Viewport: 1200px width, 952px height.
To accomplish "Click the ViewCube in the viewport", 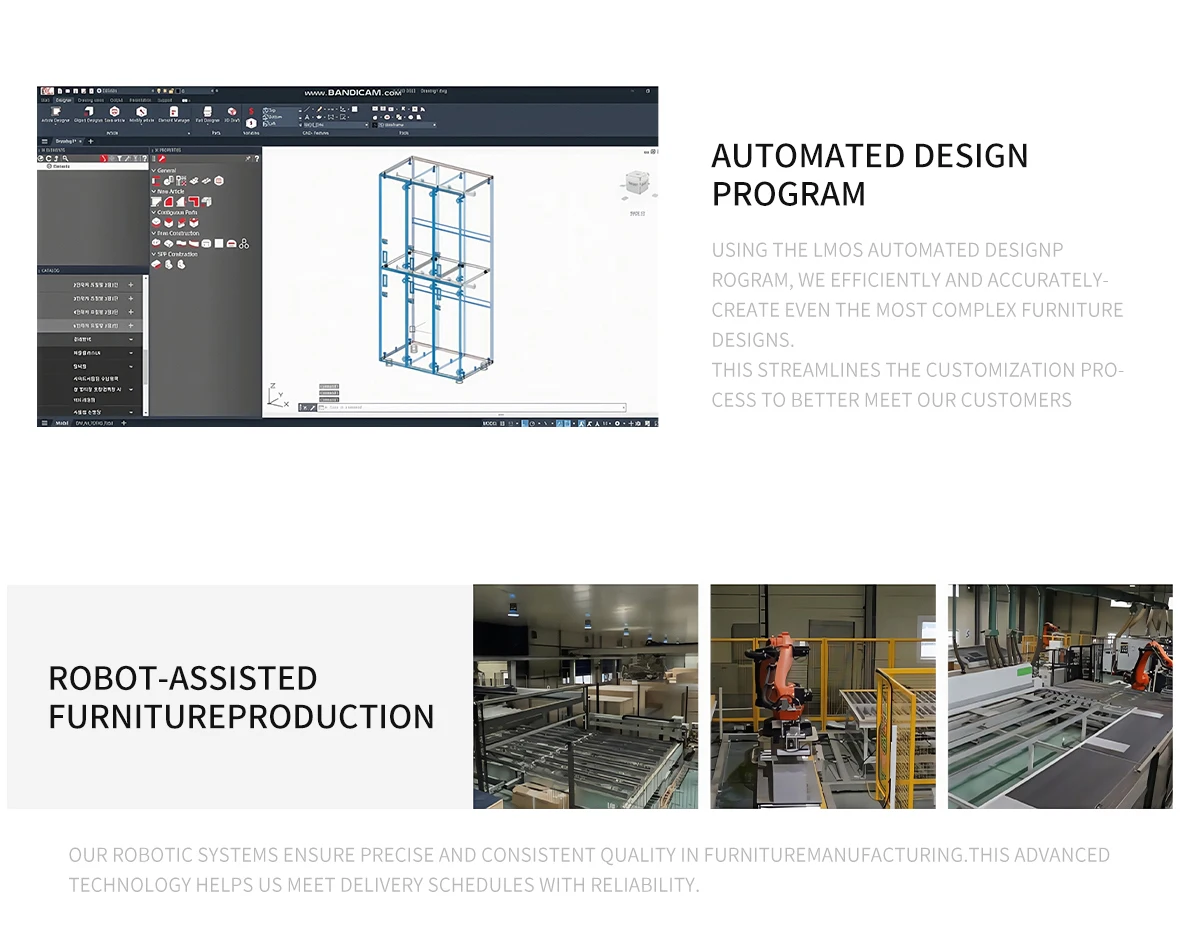I will (x=635, y=184).
